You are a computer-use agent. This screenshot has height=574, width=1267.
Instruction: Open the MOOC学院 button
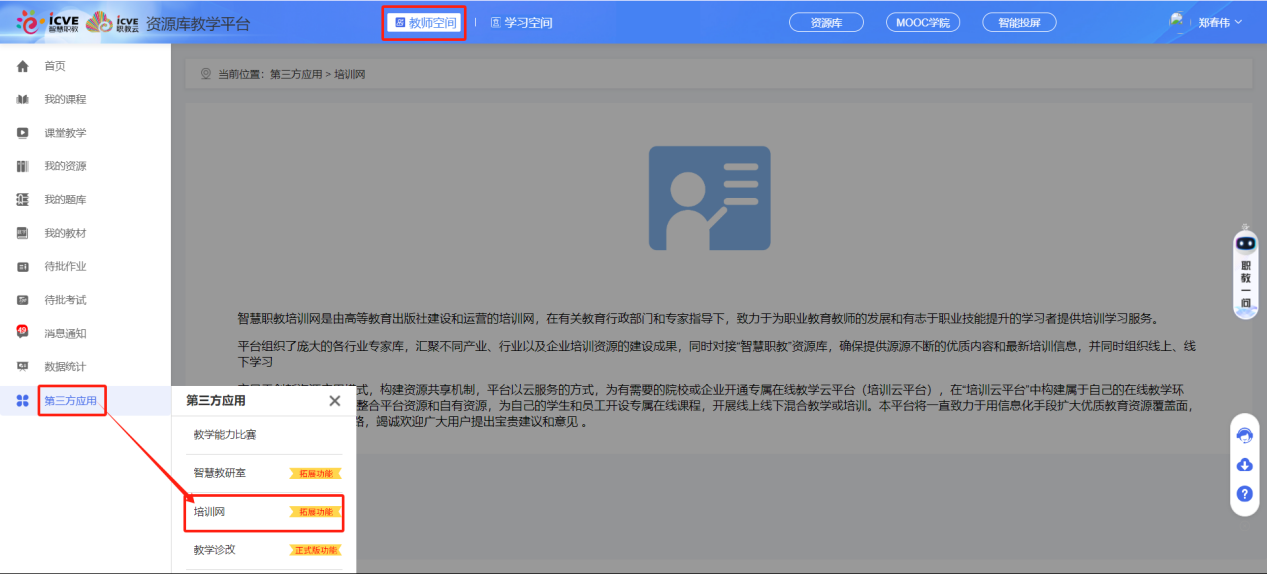923,22
